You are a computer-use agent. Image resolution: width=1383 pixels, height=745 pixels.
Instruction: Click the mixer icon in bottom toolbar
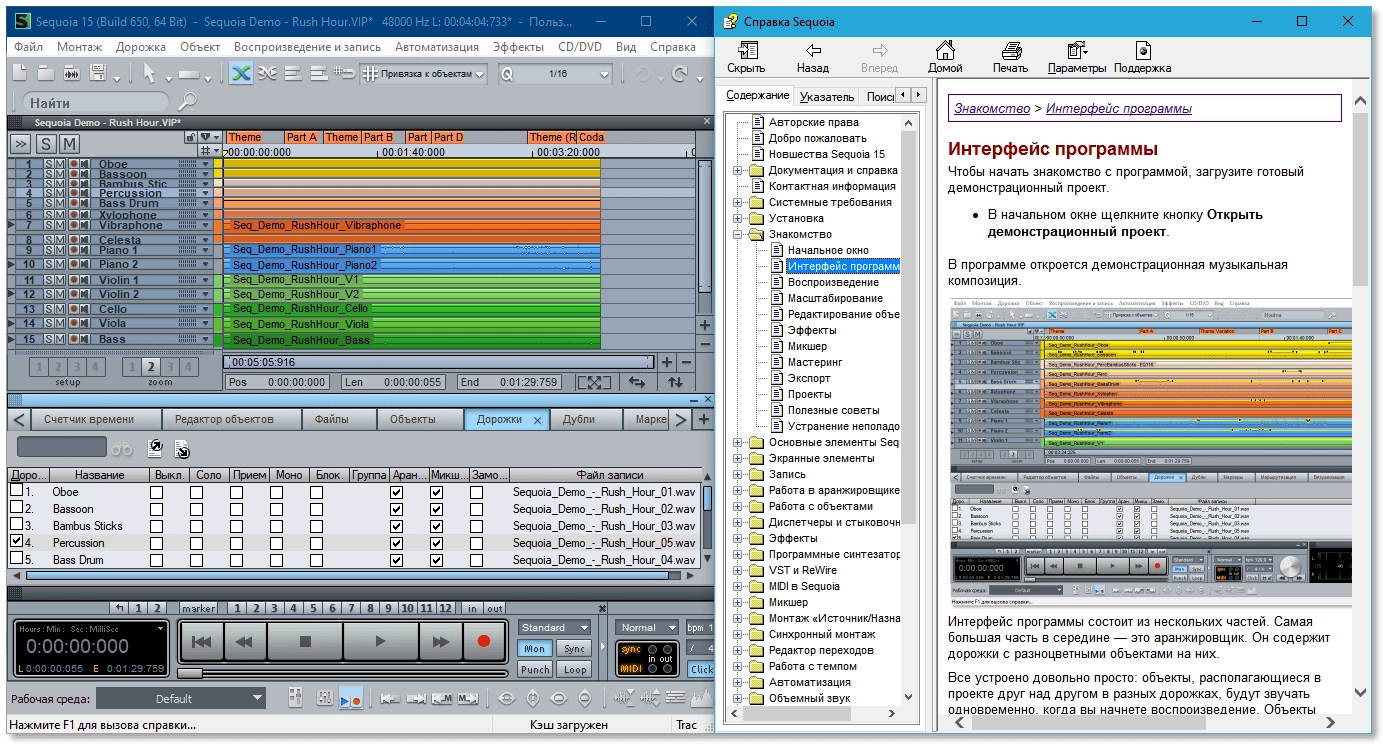[324, 698]
